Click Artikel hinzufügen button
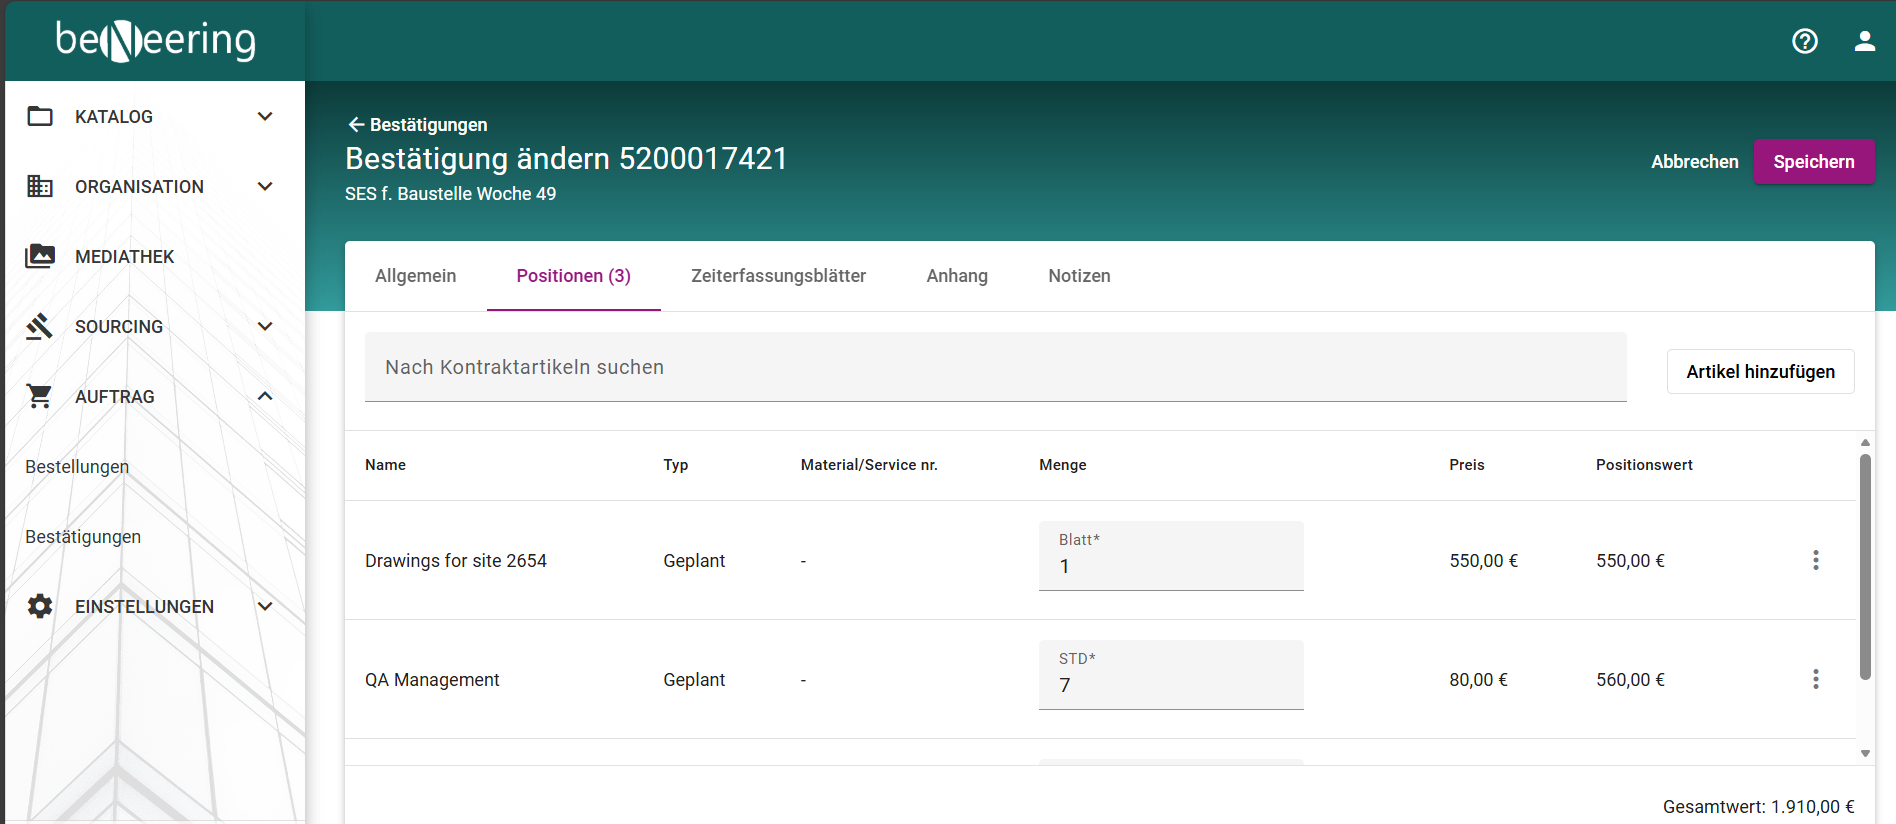 1760,372
